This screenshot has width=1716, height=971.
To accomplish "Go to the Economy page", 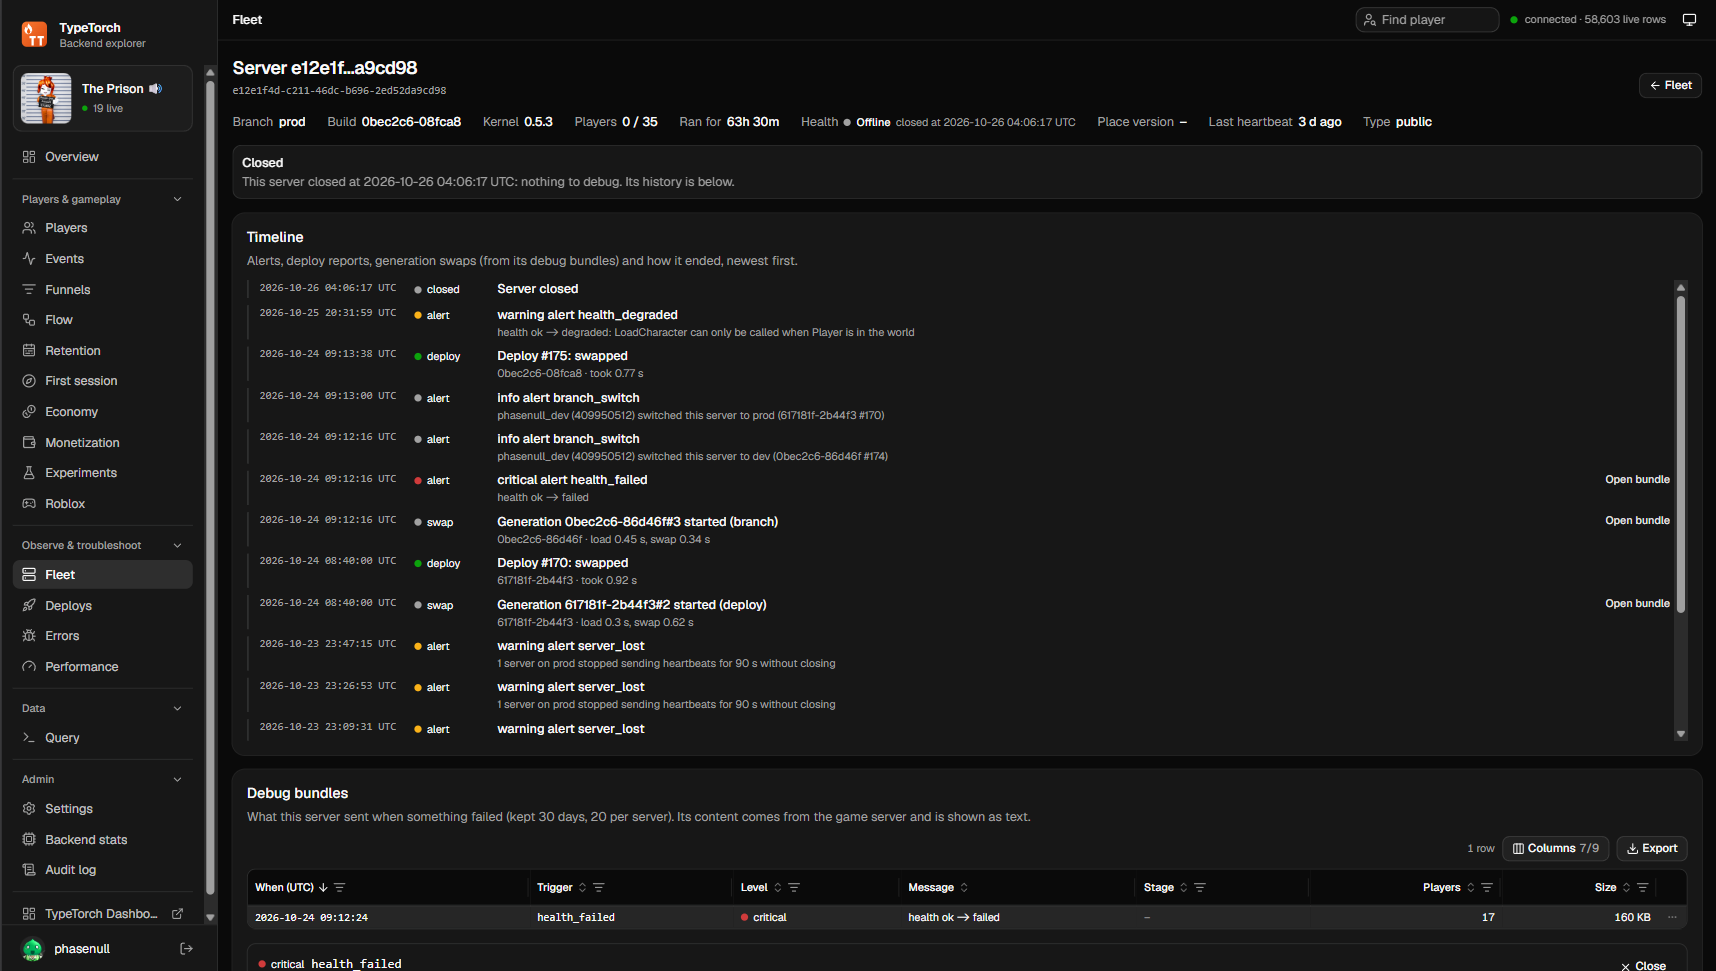I will click(x=103, y=412).
